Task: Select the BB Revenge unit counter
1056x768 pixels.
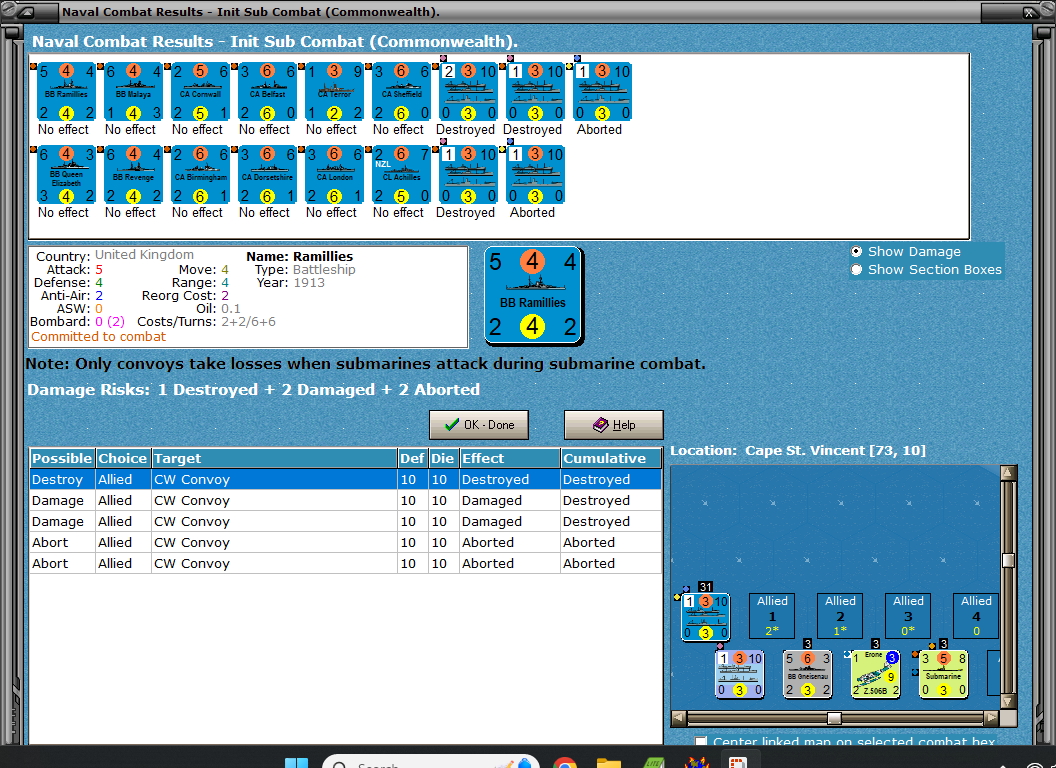Action: (133, 174)
